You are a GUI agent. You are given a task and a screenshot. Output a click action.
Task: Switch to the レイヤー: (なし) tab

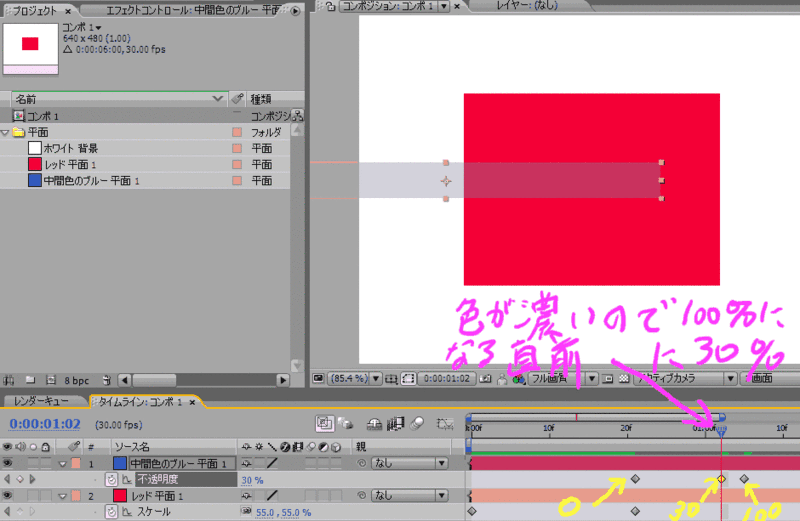click(527, 6)
